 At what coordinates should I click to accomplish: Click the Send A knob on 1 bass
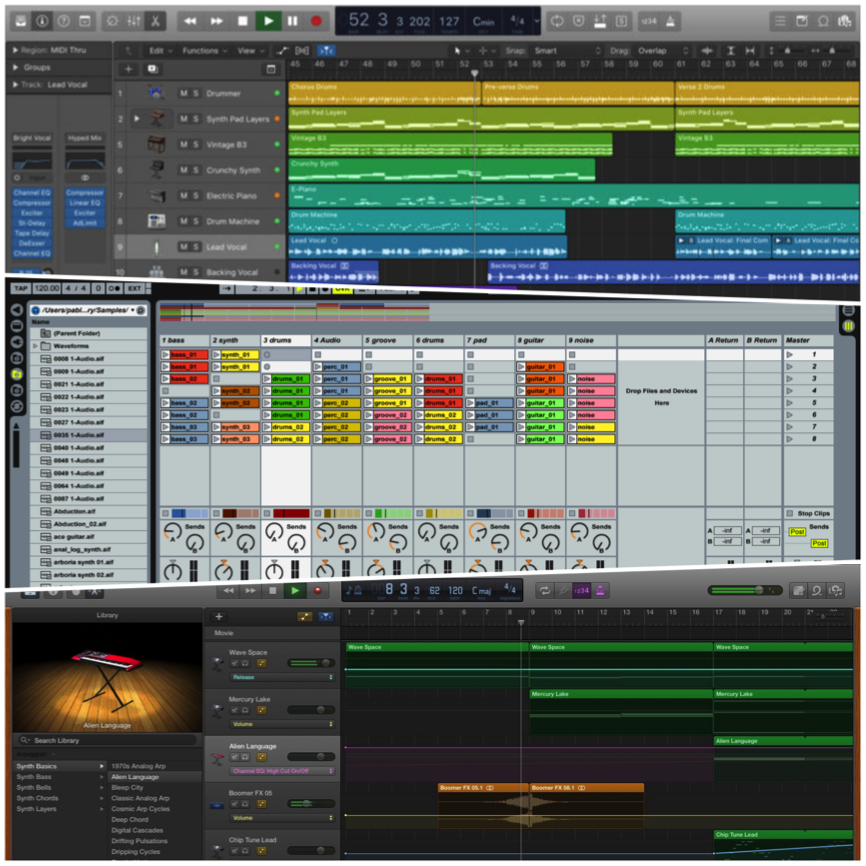pyautogui.click(x=172, y=532)
